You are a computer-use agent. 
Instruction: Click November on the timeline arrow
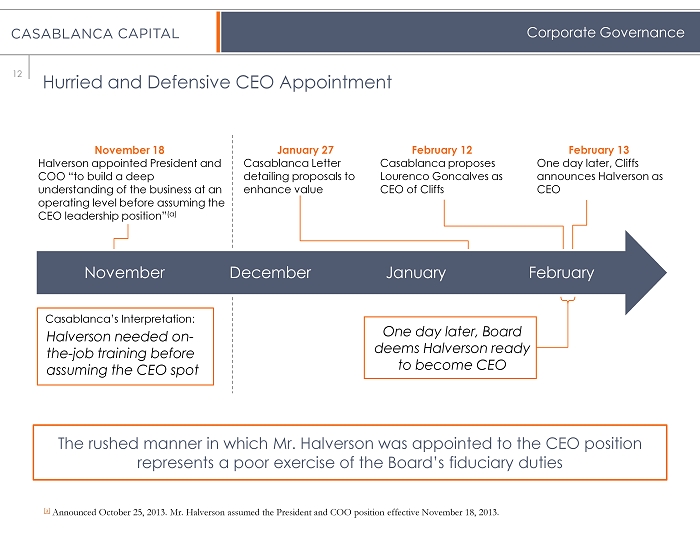coord(124,272)
